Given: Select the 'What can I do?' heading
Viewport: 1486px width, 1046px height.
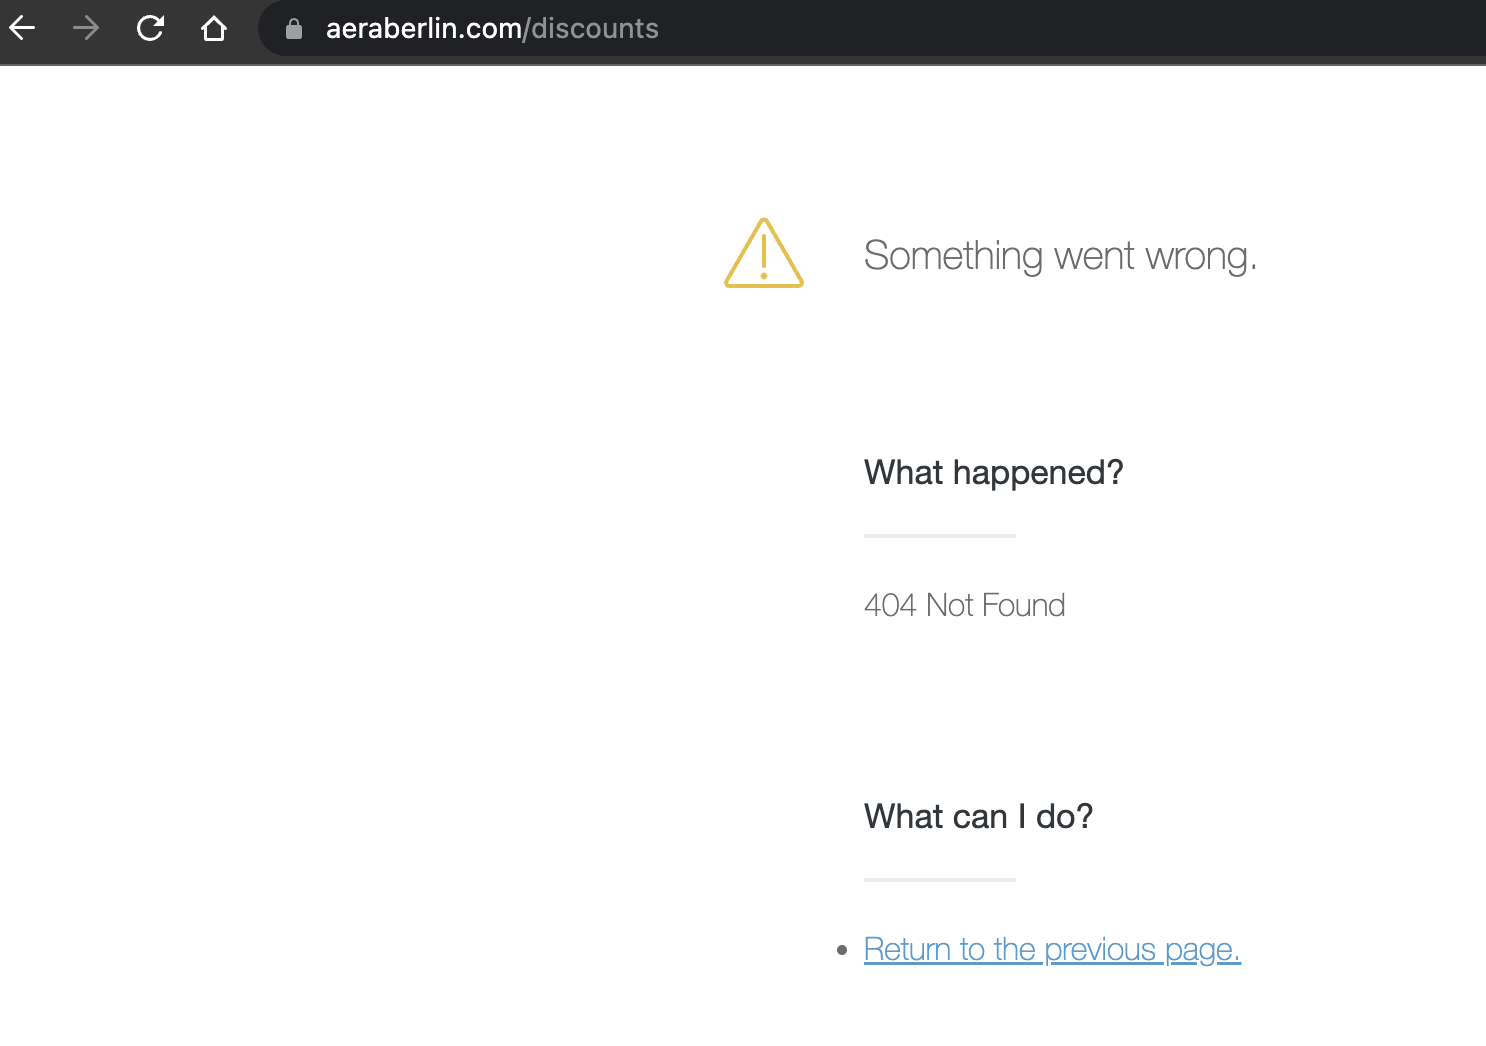Looking at the screenshot, I should [x=978, y=816].
